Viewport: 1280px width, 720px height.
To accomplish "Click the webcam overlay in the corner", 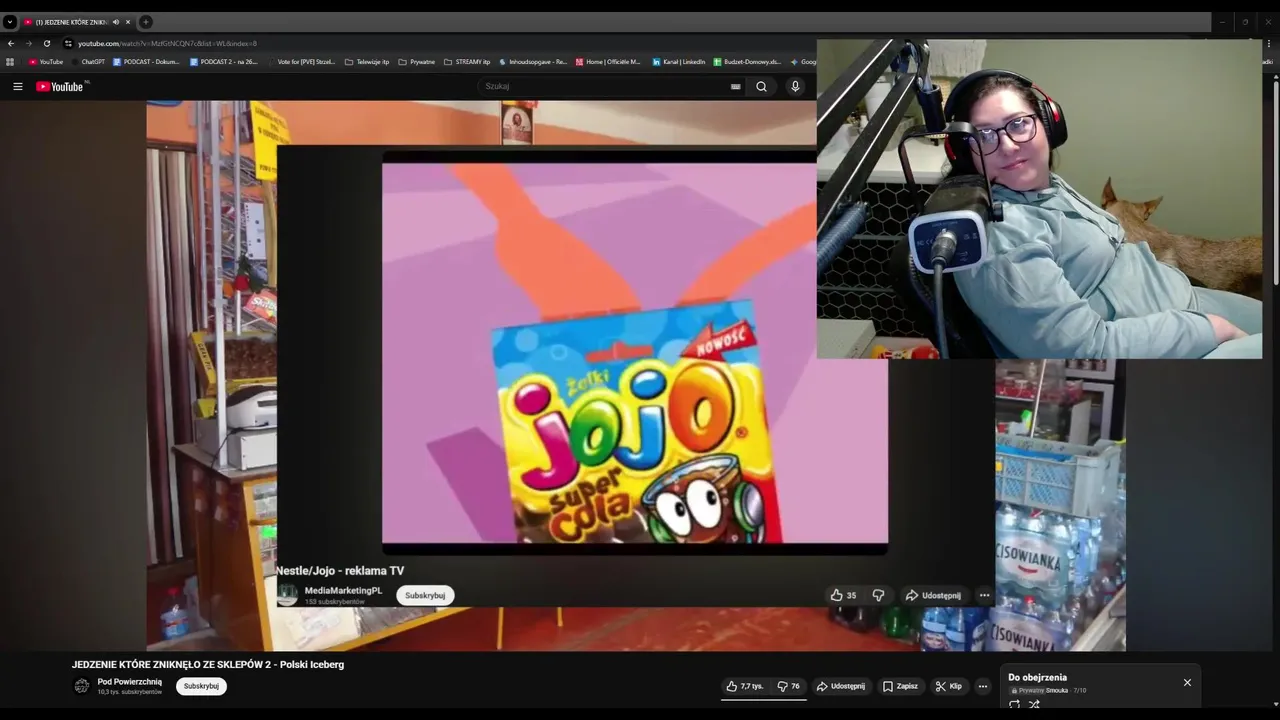I will 1039,199.
